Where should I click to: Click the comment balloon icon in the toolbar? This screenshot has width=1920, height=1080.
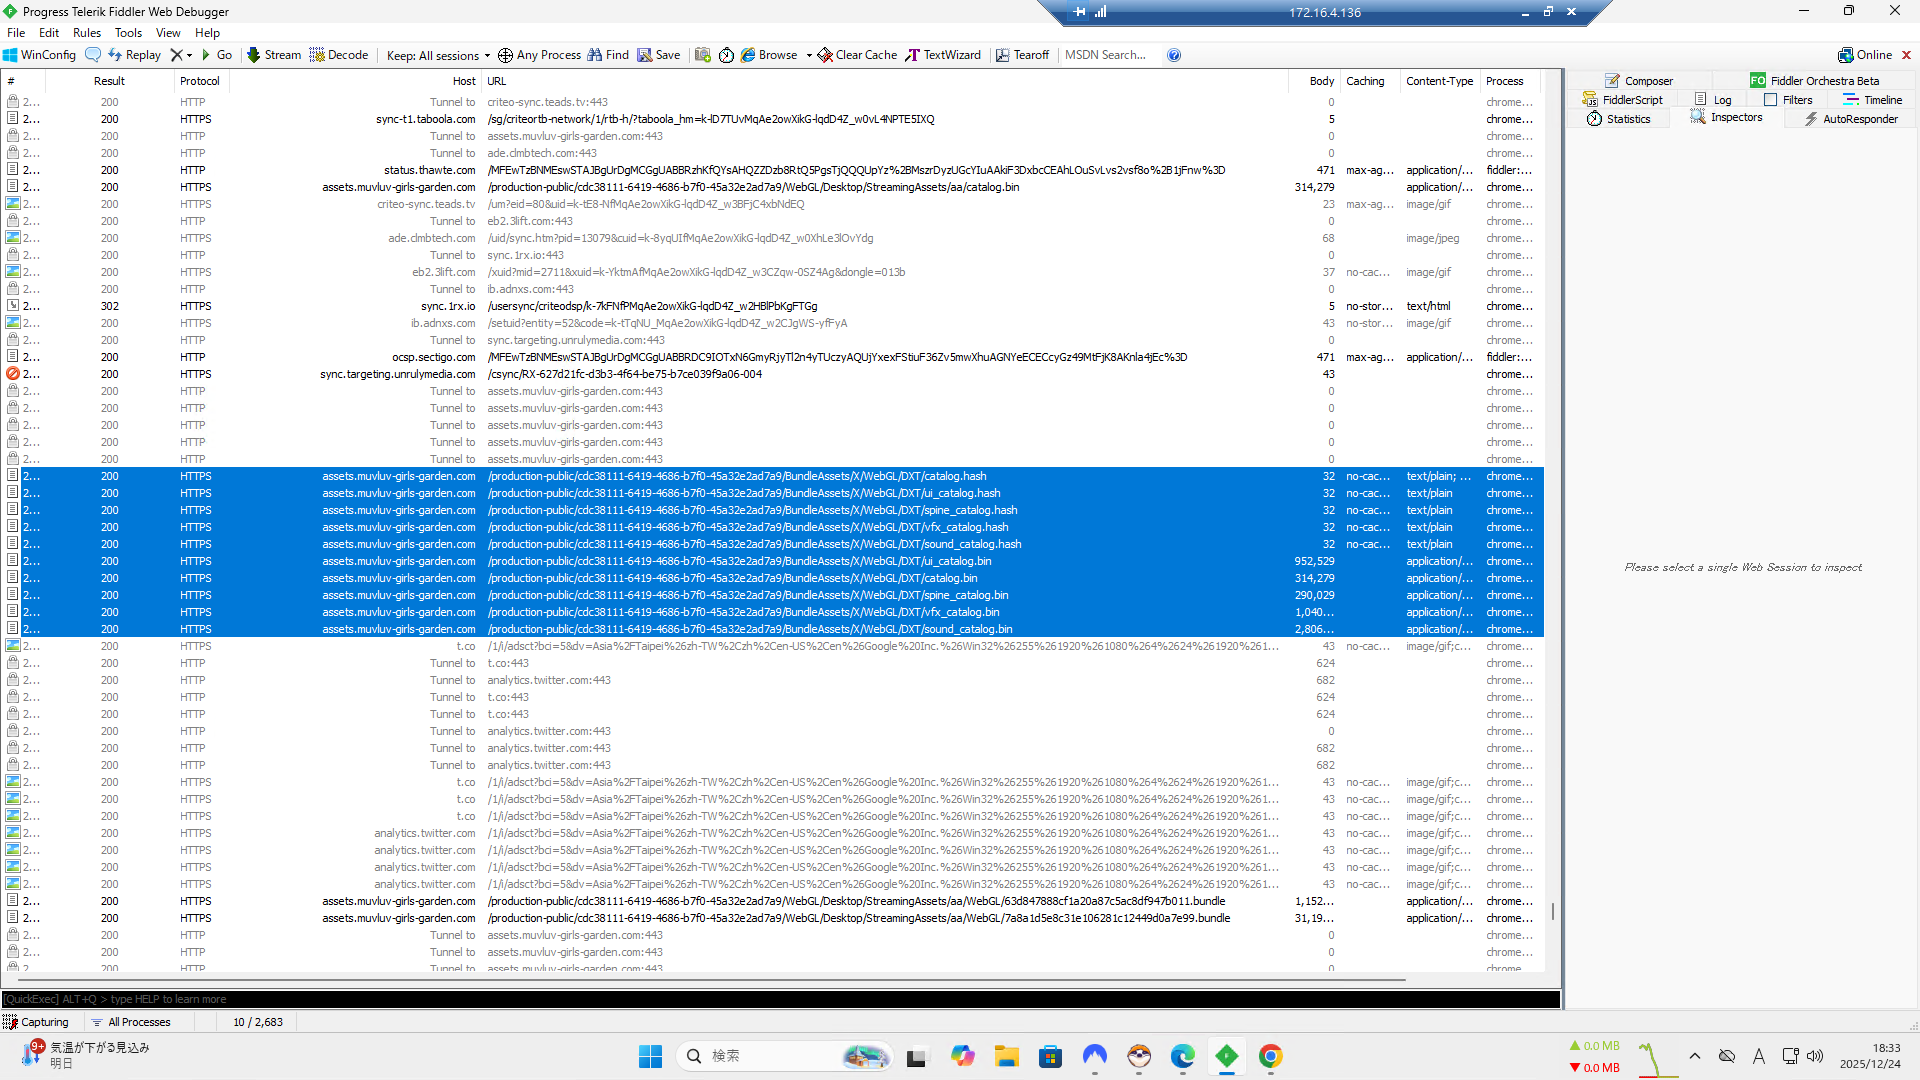click(x=93, y=55)
